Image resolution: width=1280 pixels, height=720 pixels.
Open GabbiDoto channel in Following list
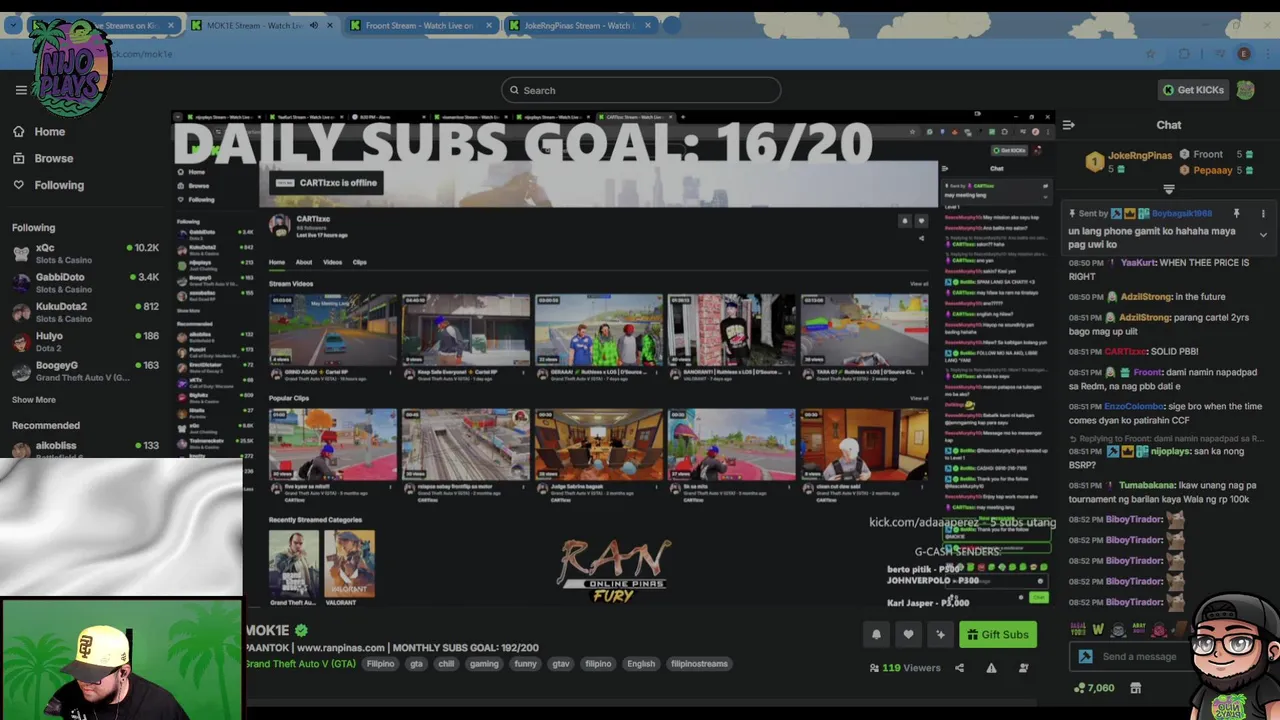[x=85, y=283]
